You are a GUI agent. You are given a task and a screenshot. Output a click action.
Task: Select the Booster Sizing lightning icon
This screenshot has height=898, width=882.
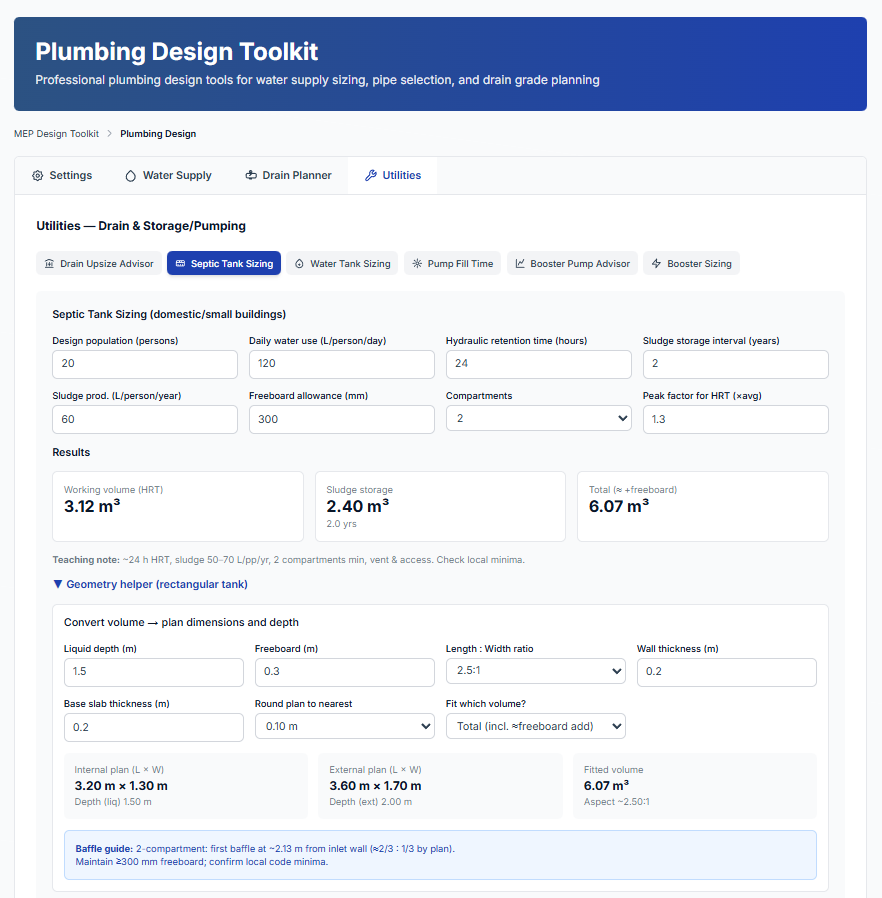tap(656, 264)
